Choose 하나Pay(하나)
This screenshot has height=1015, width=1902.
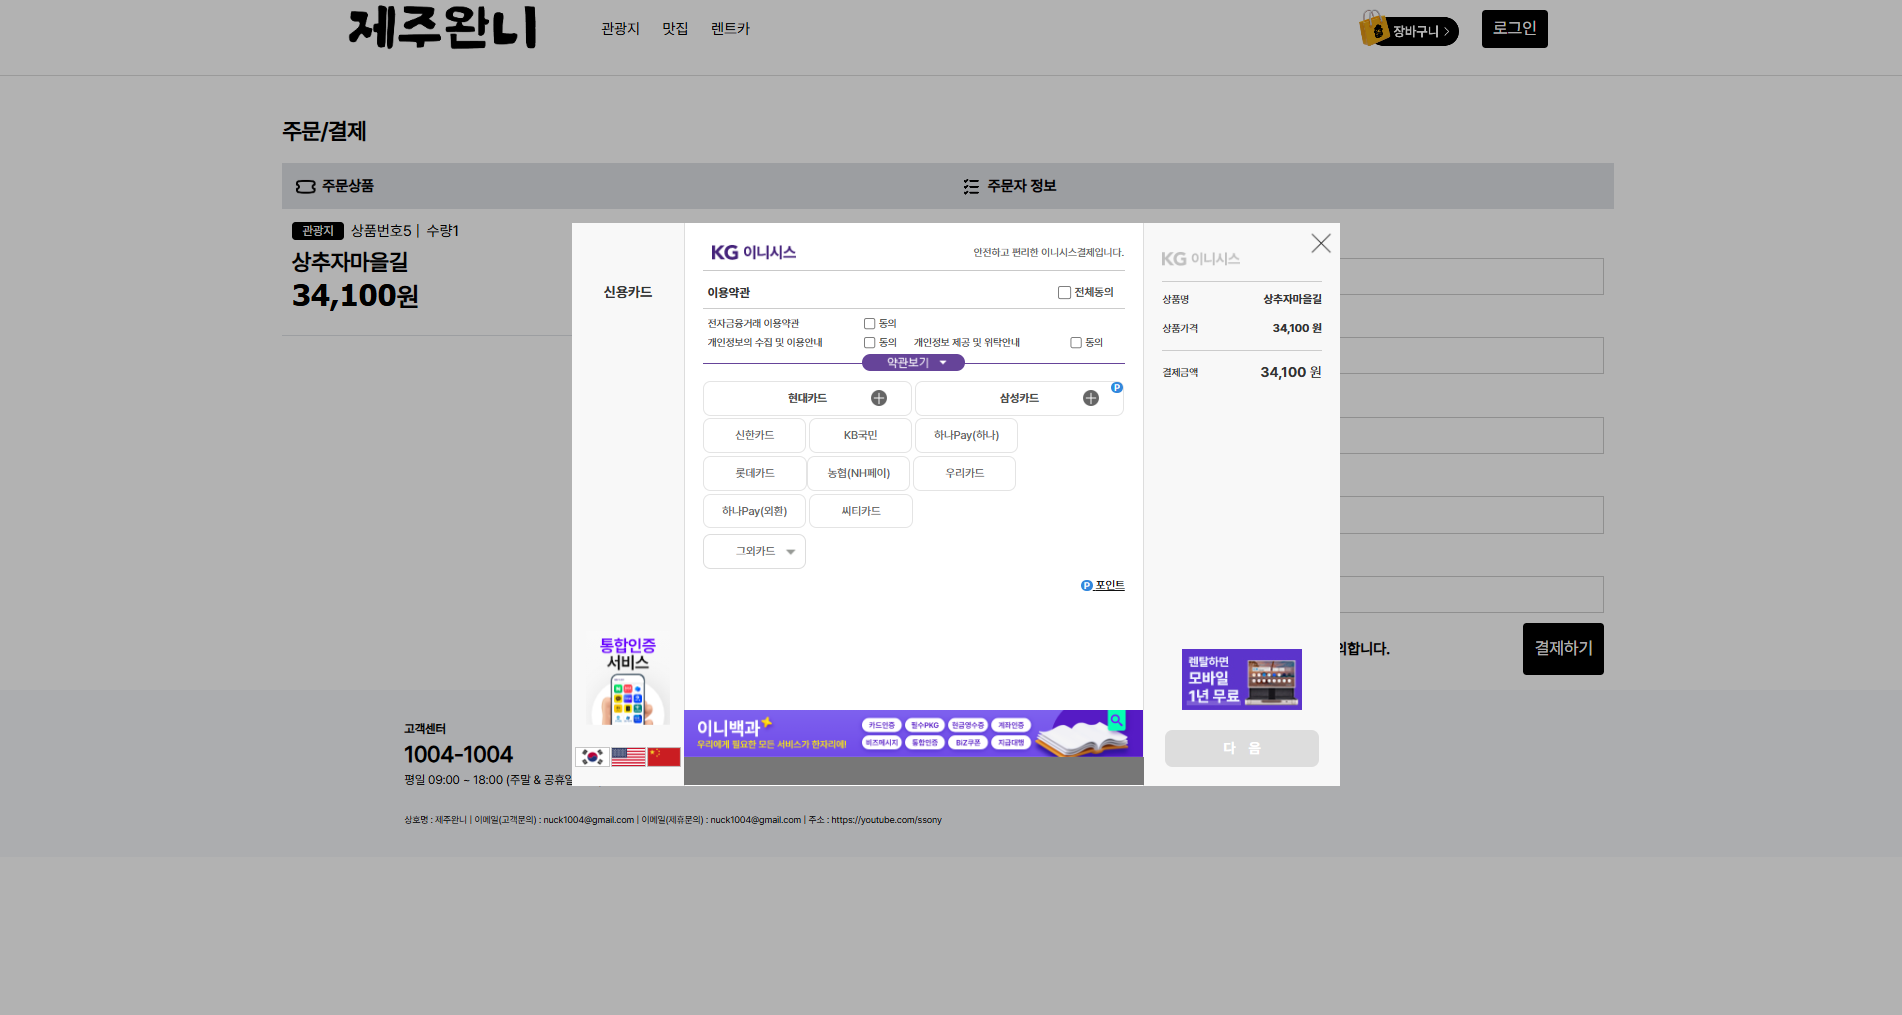coord(966,435)
